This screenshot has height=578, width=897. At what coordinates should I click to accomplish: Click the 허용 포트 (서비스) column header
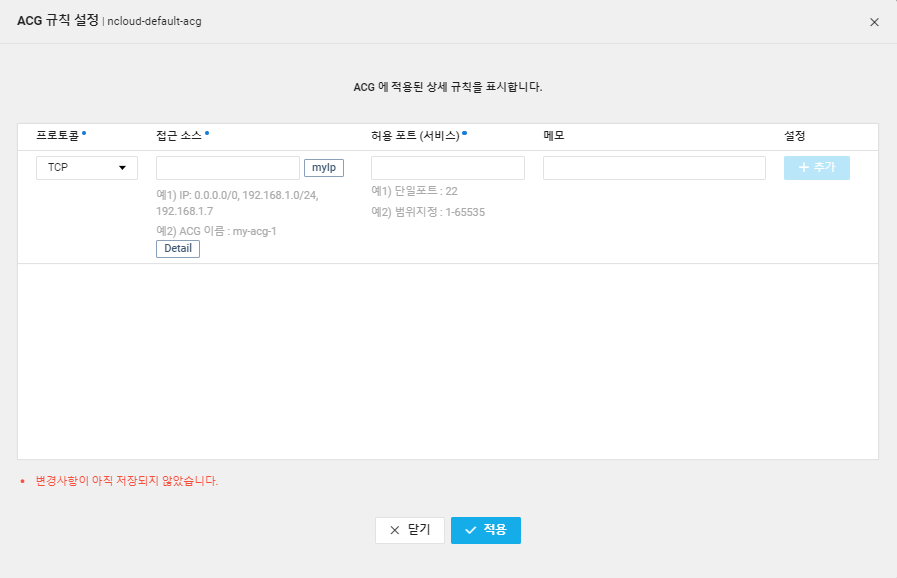coord(415,136)
